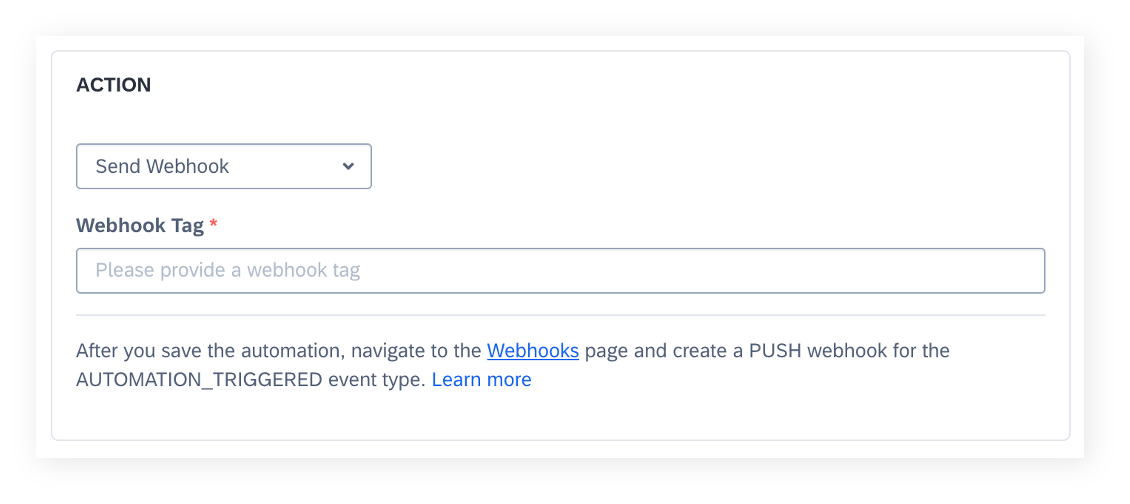Click the word PUSH in the help text
Image resolution: width=1130 pixels, height=504 pixels.
tap(775, 351)
